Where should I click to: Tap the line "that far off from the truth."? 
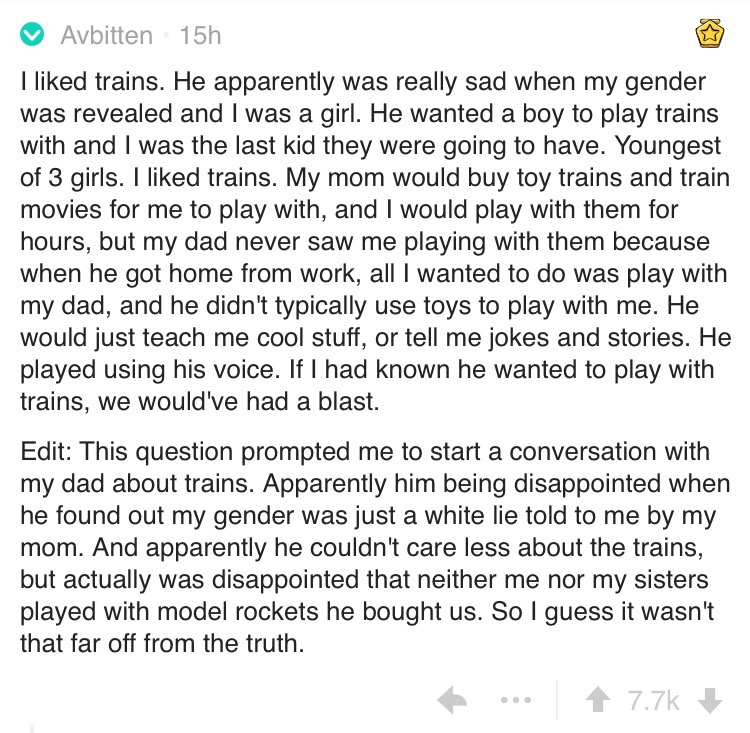162,644
